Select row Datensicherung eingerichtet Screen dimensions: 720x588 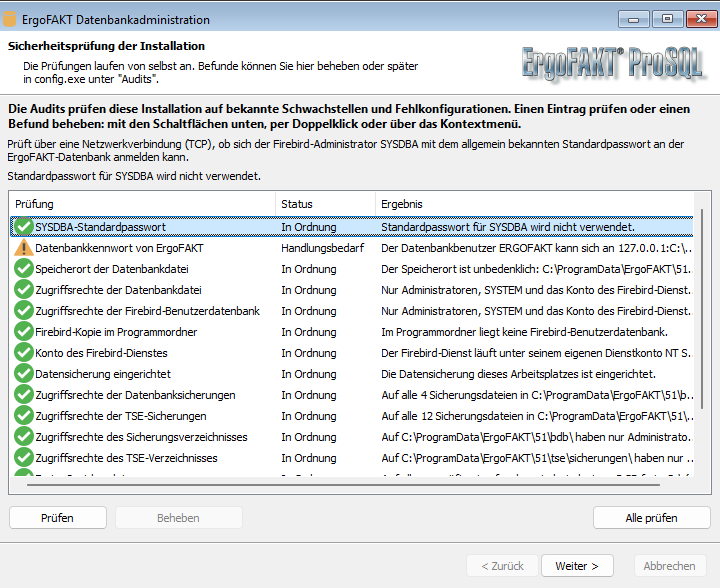[x=352, y=374]
